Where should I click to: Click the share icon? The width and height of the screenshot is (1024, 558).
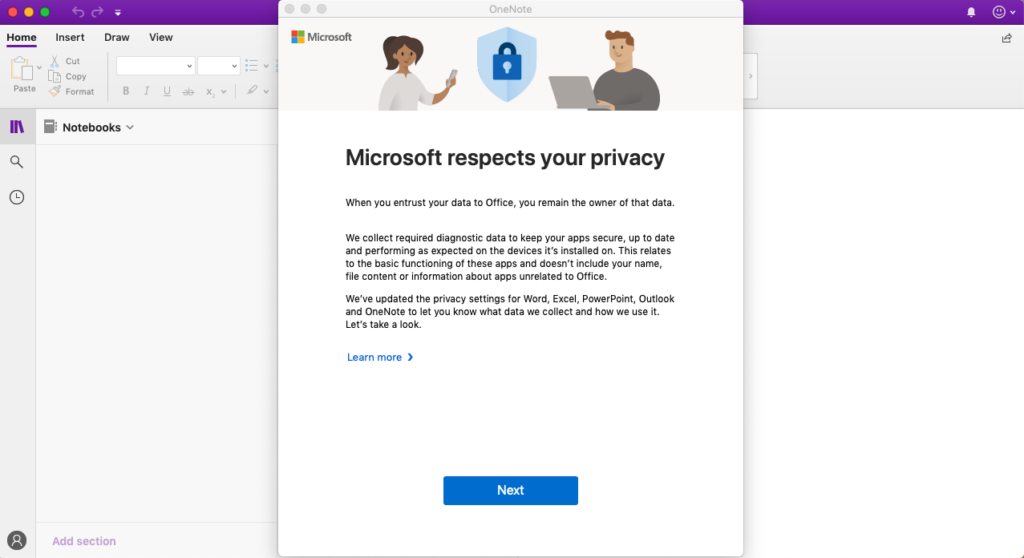1006,38
